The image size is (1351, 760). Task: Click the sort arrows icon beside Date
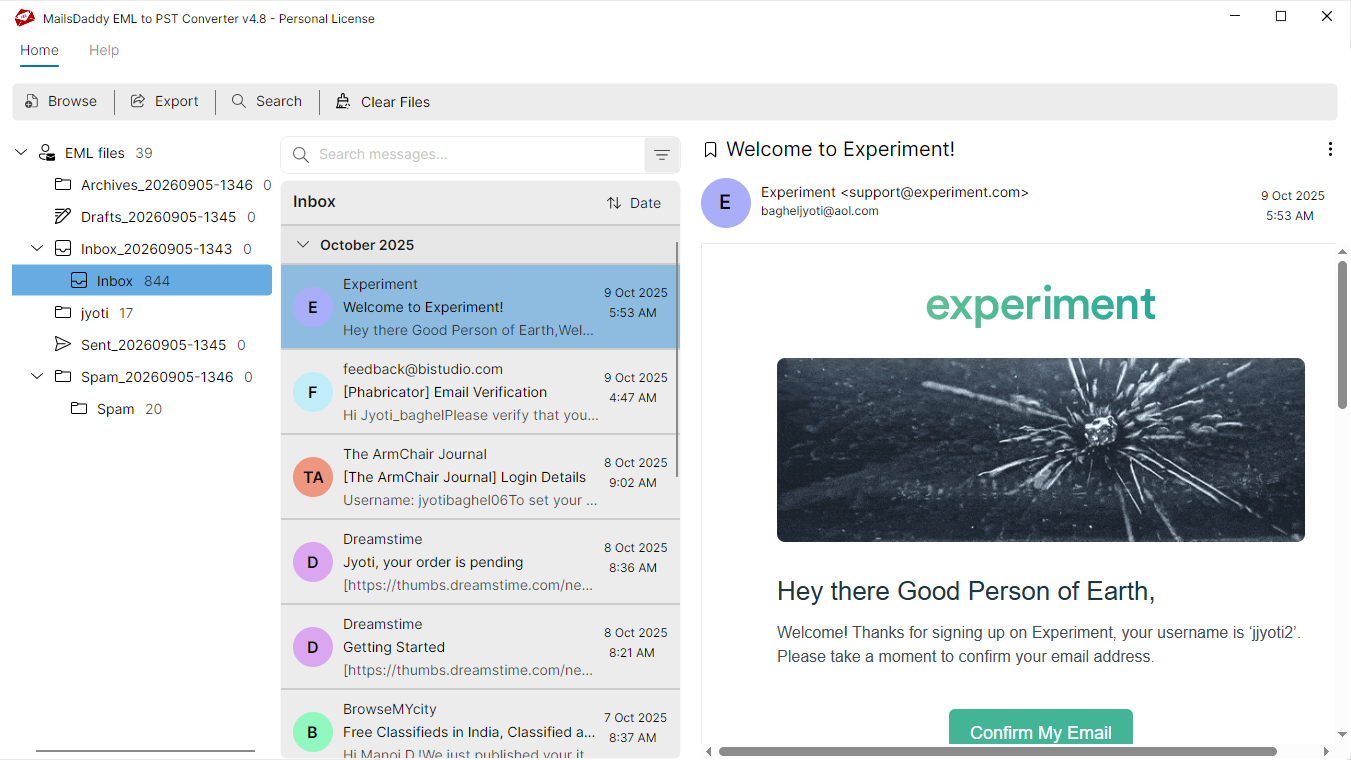click(614, 203)
